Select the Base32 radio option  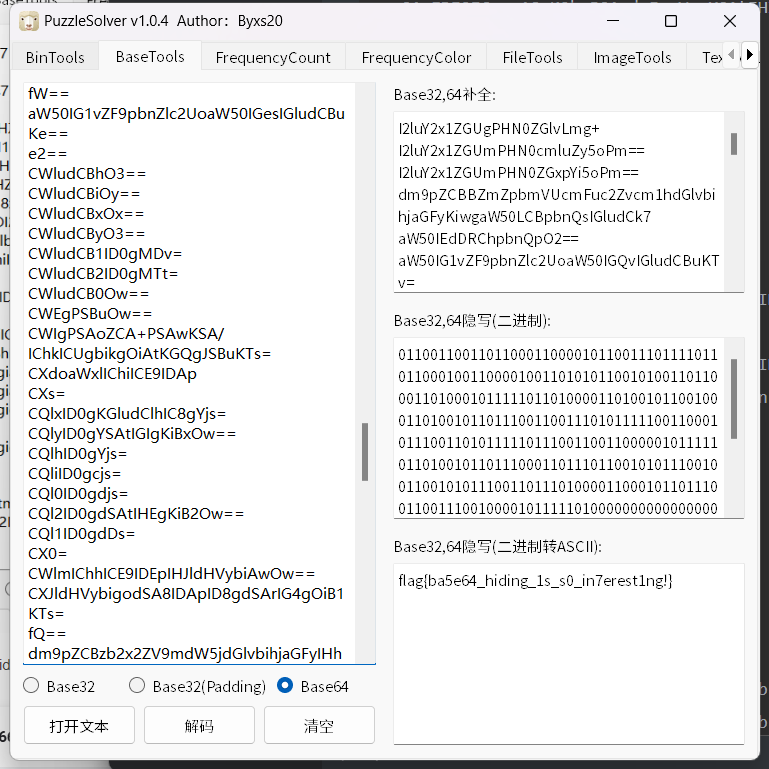(32, 686)
